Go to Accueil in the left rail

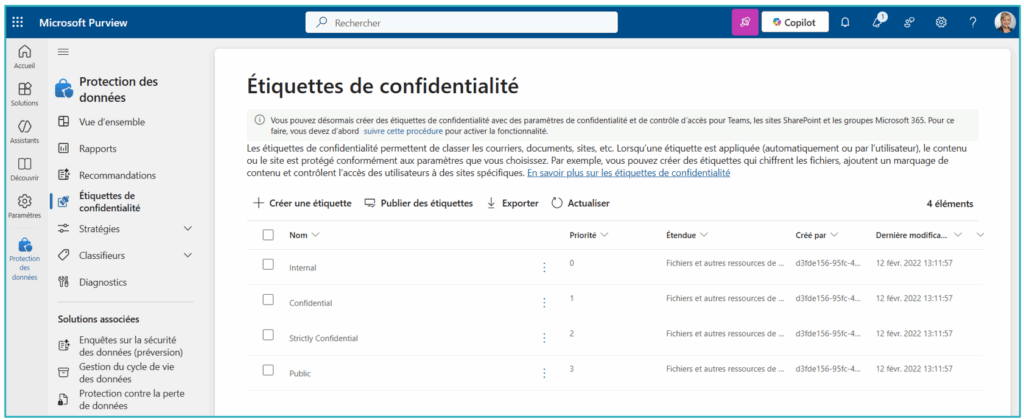24,56
